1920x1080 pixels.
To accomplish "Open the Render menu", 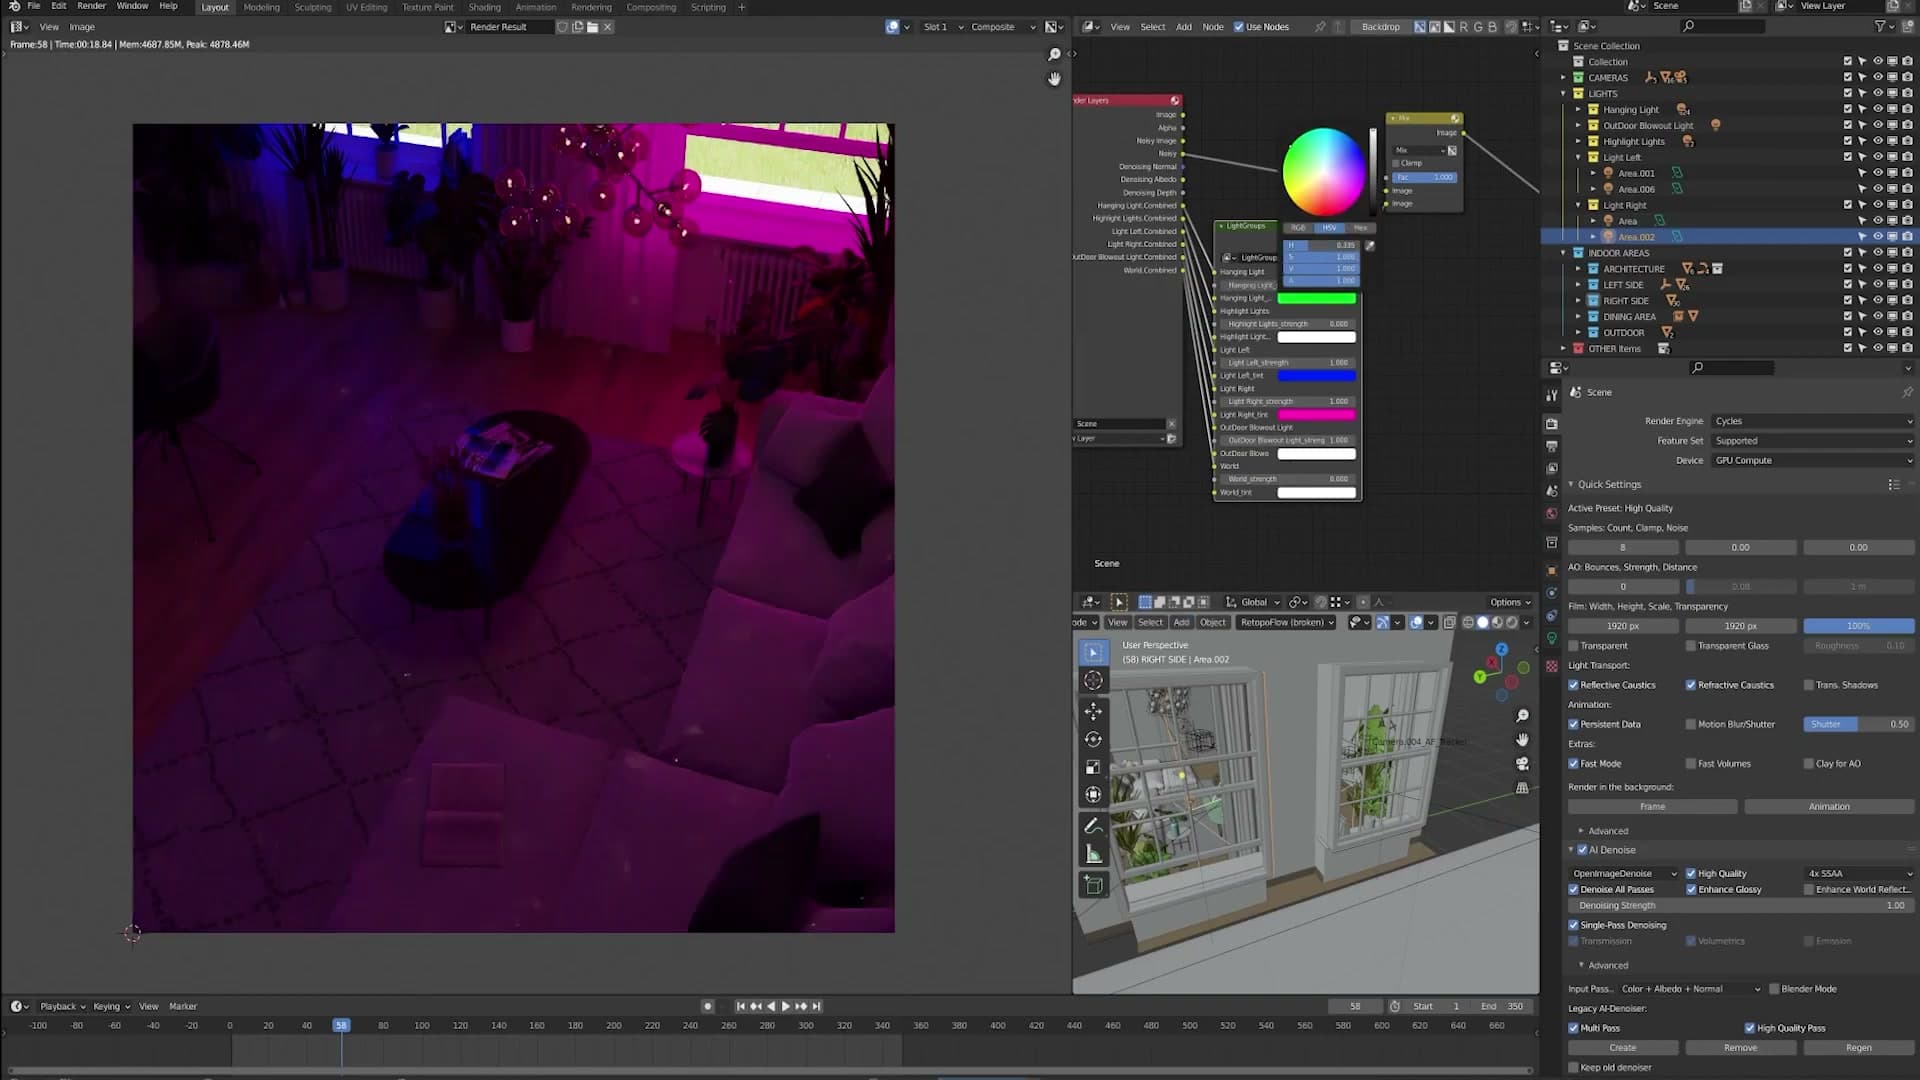I will [91, 6].
